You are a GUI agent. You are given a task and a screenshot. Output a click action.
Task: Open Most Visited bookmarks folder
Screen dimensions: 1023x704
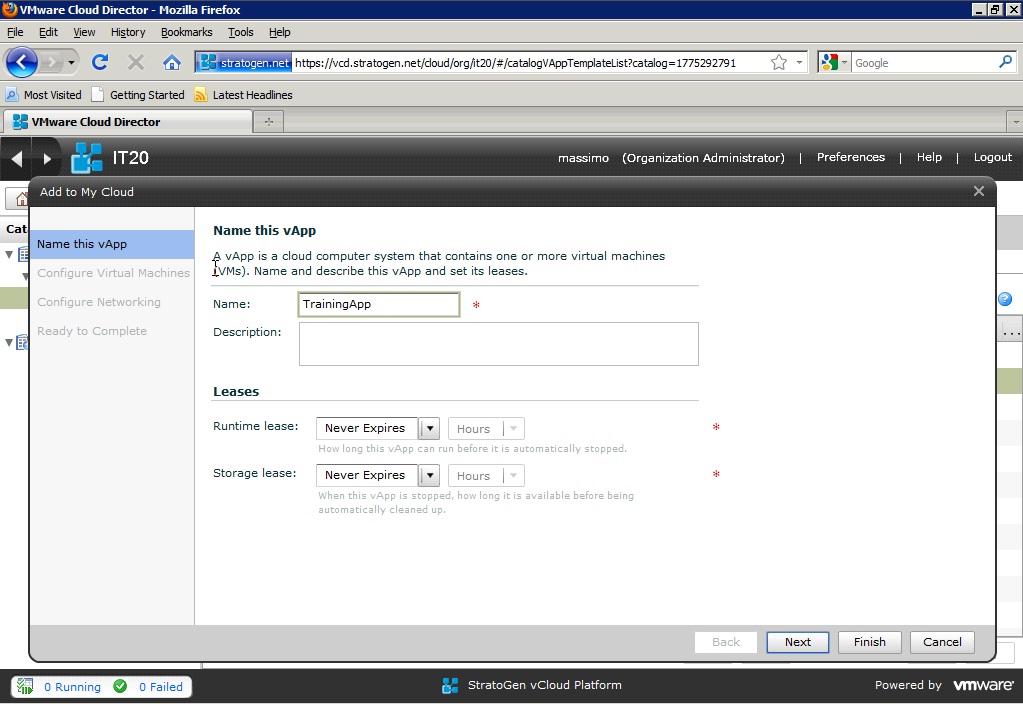coord(44,95)
